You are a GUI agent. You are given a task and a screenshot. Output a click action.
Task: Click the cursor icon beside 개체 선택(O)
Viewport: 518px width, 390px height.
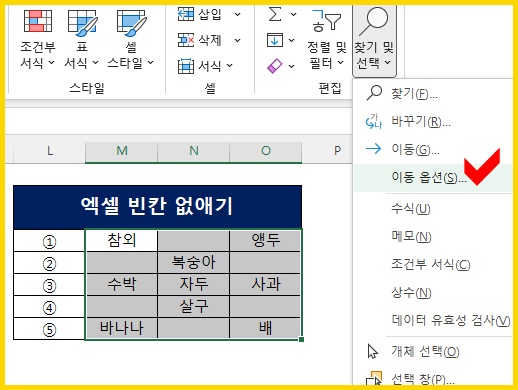pyautogui.click(x=373, y=351)
